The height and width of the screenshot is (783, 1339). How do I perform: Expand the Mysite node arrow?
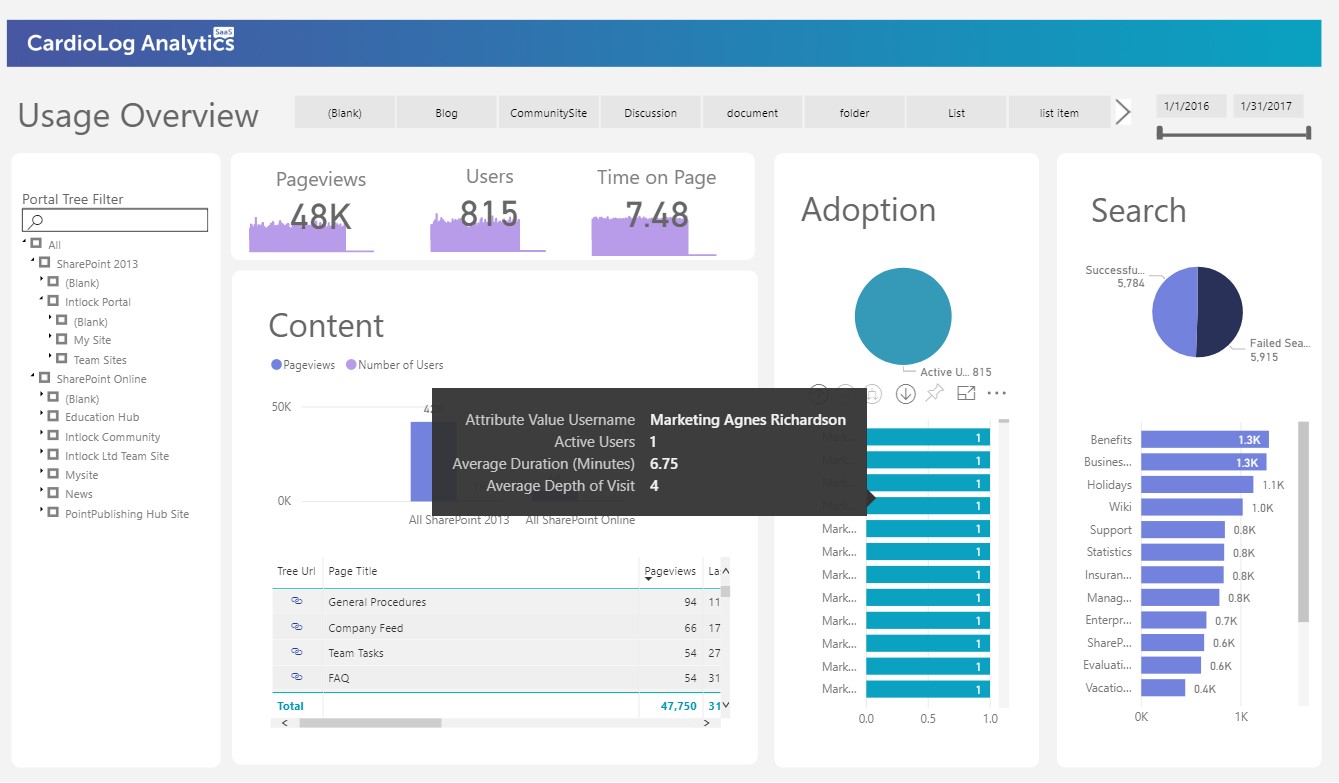tap(42, 473)
